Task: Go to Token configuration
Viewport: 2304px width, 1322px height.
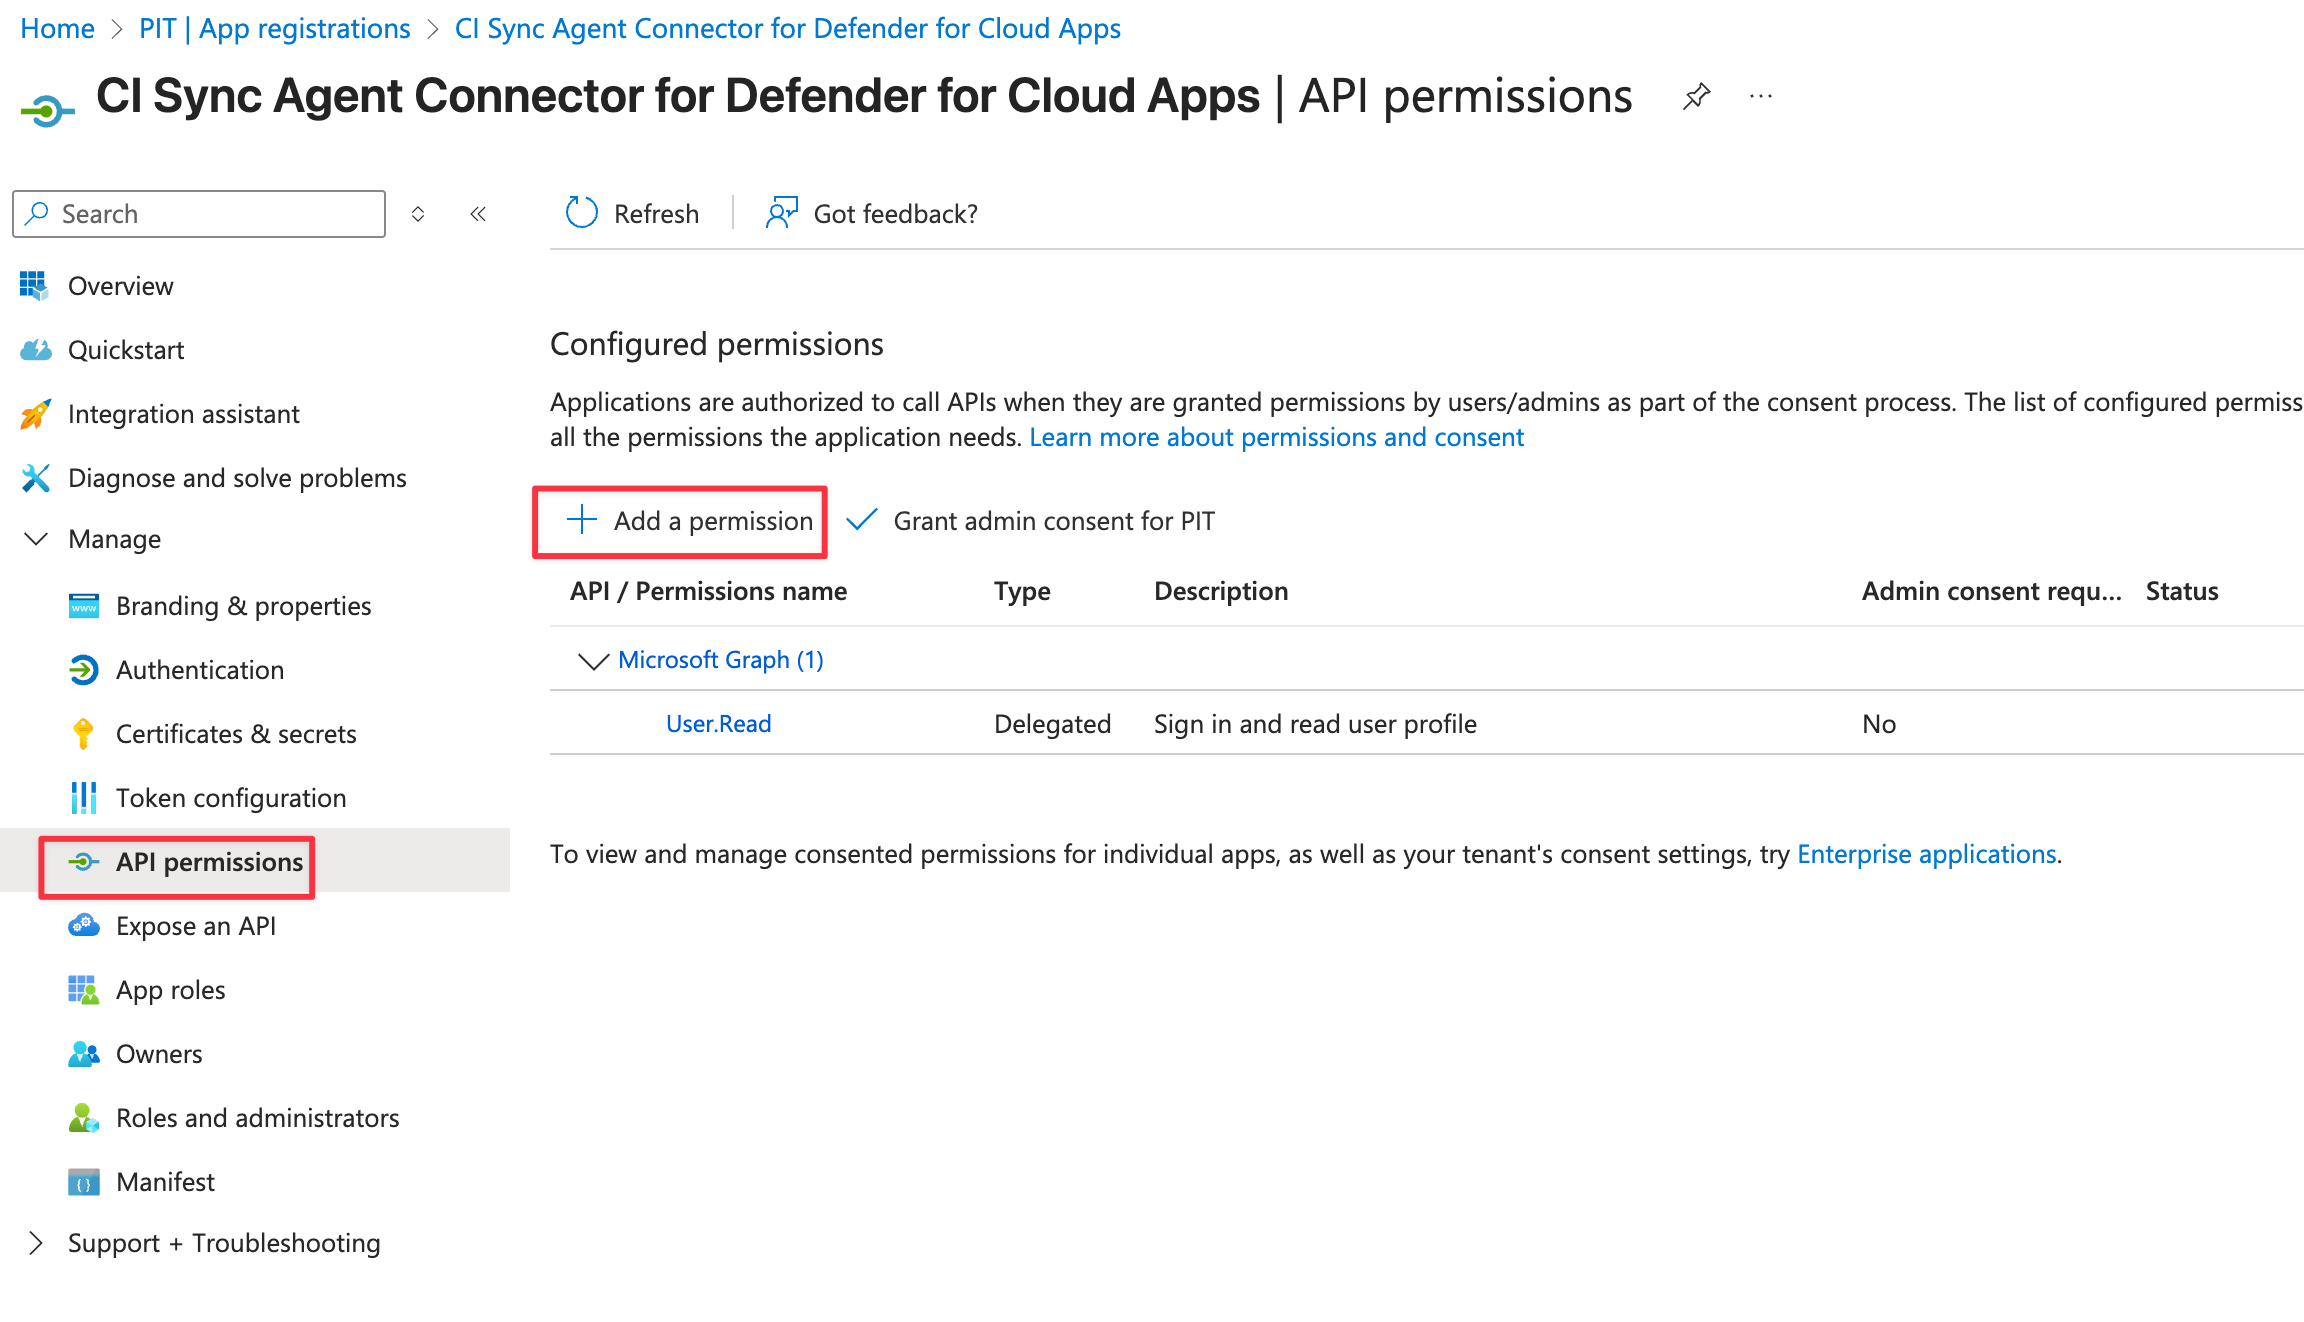Action: 231,798
